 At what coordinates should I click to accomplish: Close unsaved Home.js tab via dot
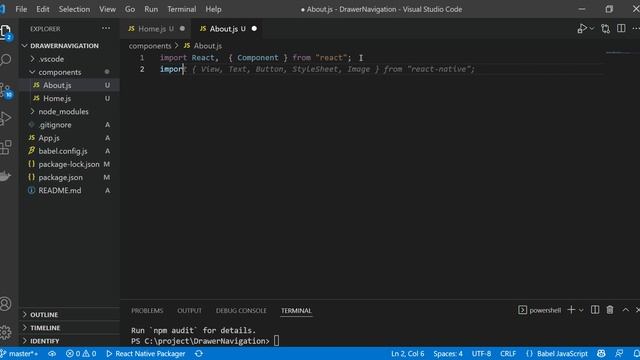coord(182,29)
